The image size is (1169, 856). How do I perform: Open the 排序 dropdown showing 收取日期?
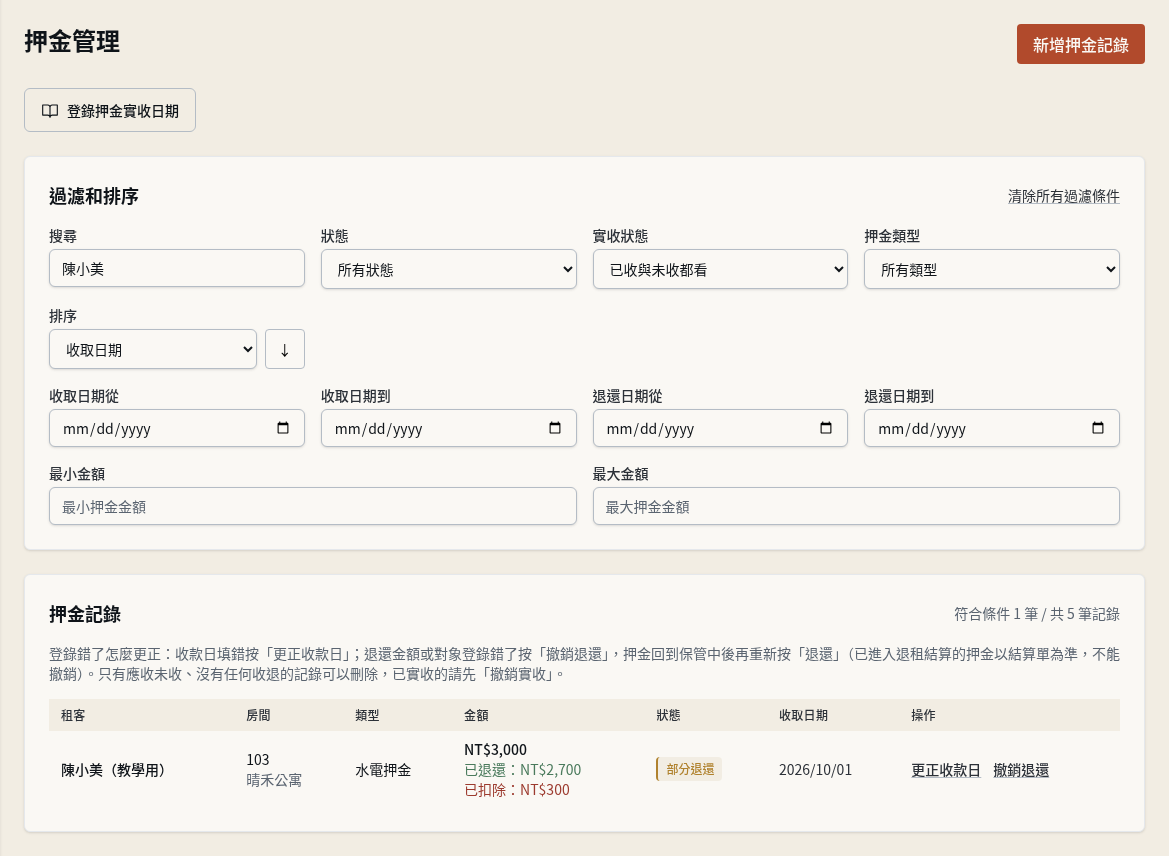153,349
